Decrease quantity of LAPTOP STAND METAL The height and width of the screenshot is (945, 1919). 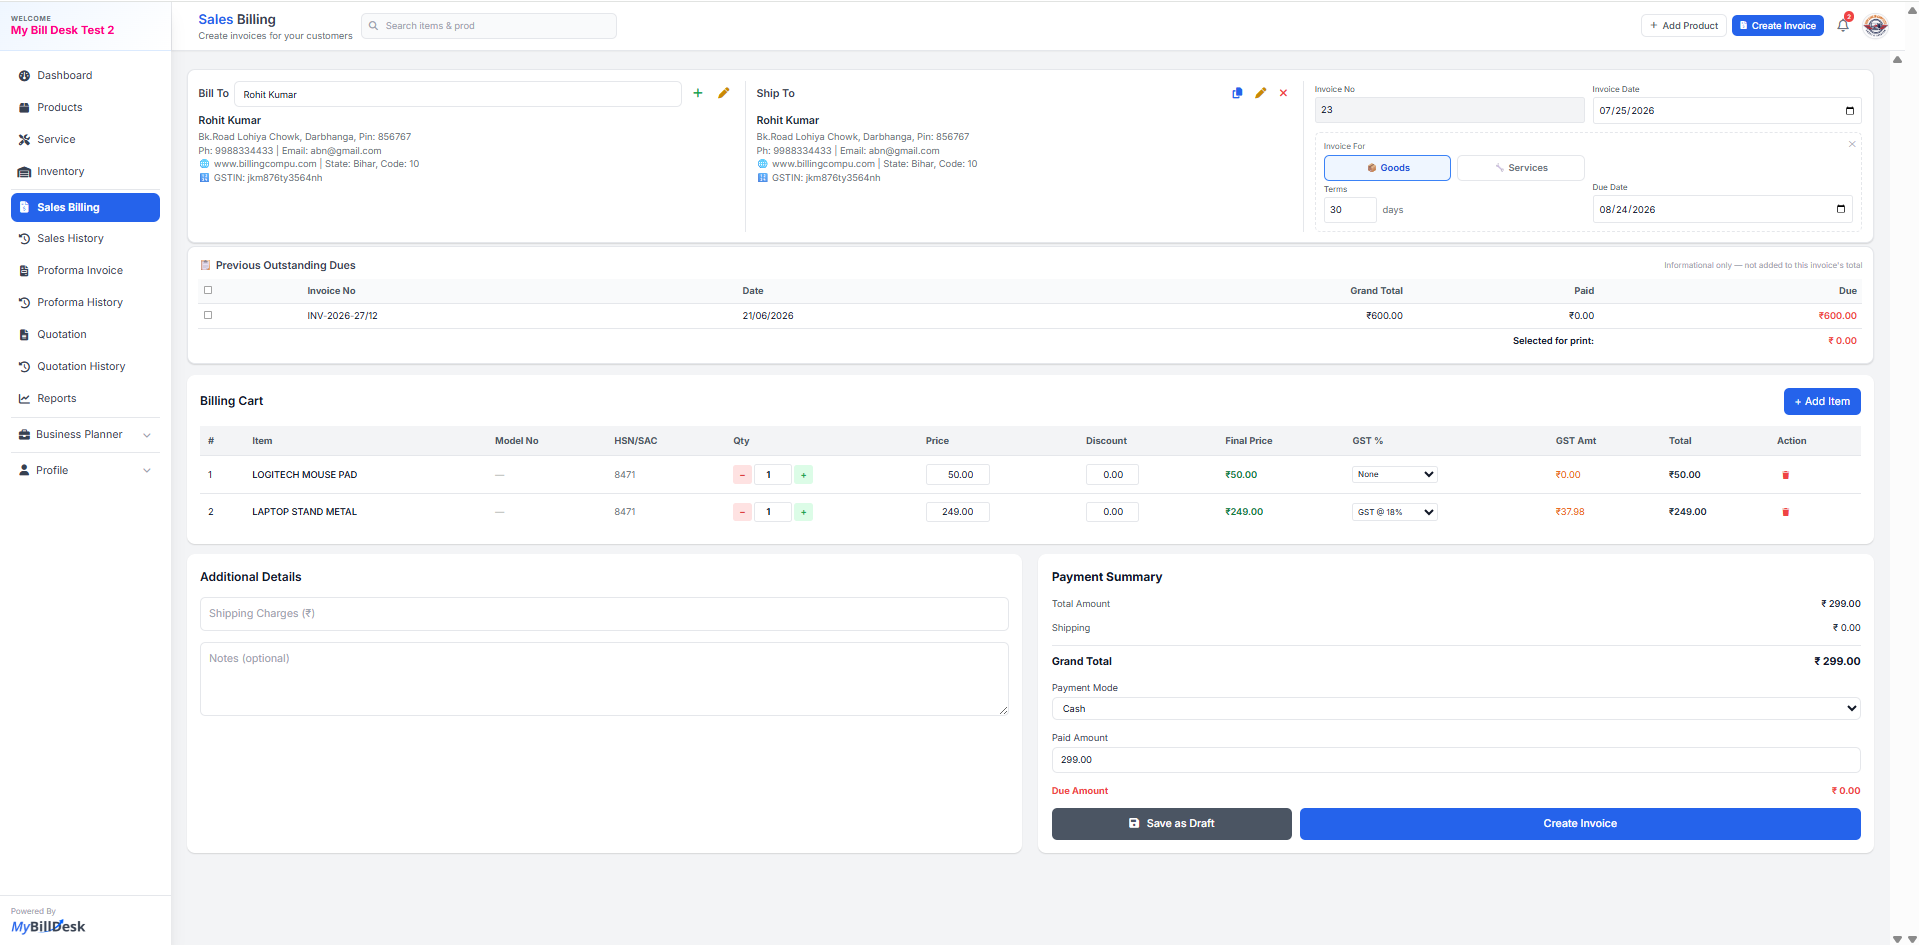[742, 512]
